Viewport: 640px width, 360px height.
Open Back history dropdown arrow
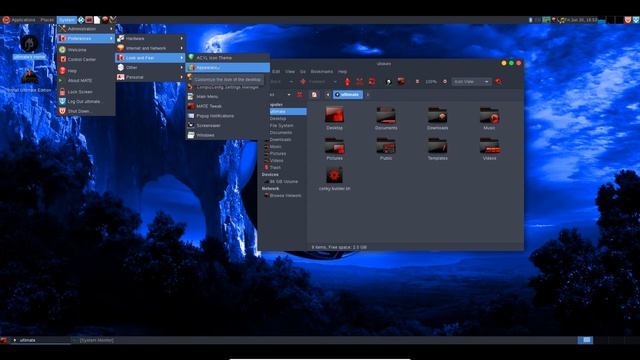[291, 82]
